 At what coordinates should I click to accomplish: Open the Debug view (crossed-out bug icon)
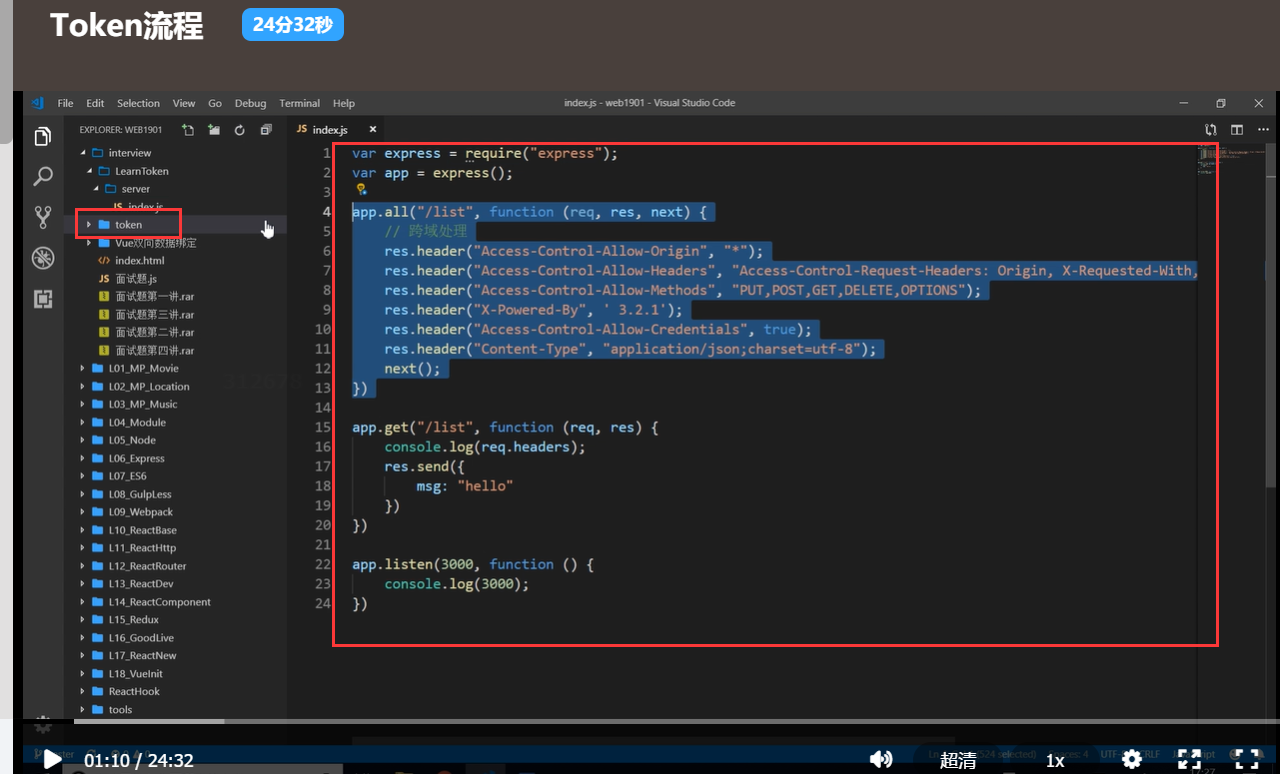click(x=42, y=258)
